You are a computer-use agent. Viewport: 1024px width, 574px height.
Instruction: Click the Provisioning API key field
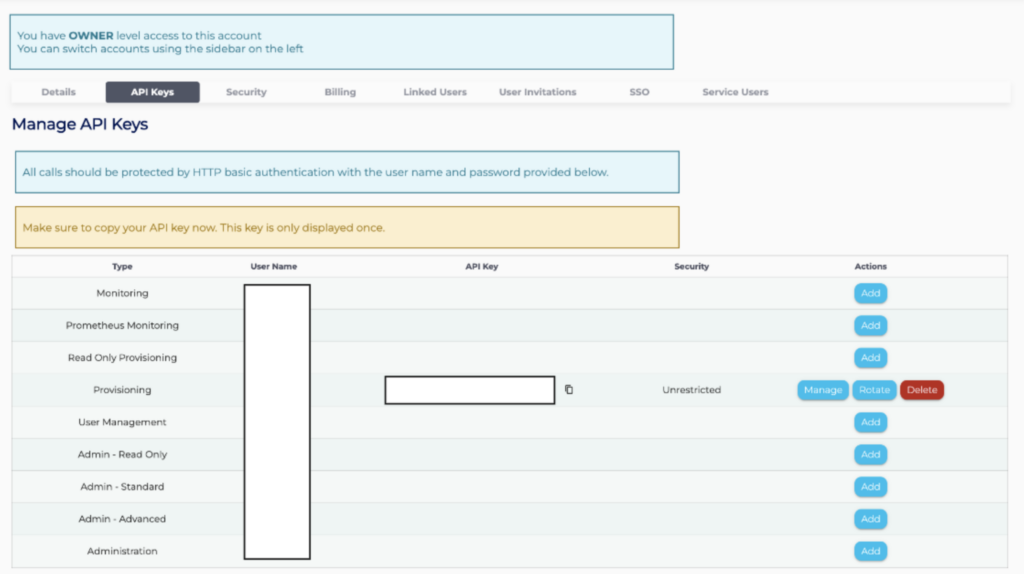coord(469,390)
